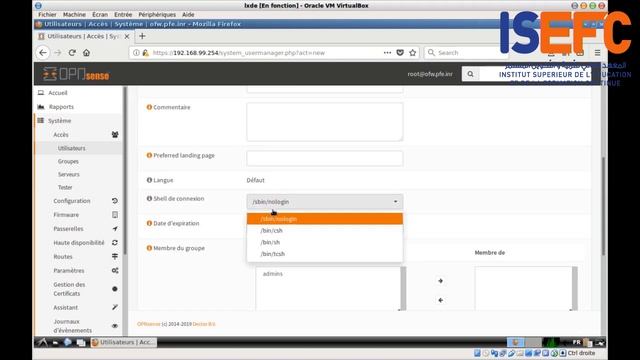
Task: Click the add-to-group right arrow button
Action: [x=440, y=281]
